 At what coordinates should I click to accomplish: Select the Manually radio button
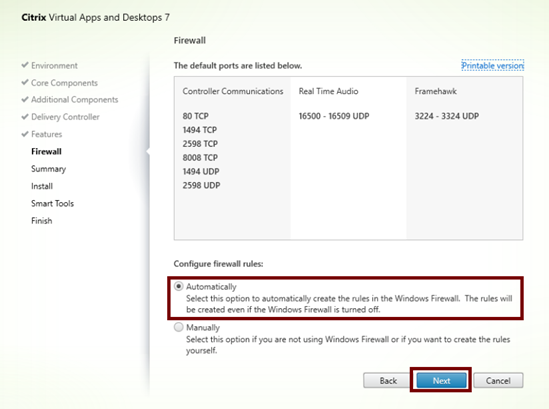179,327
